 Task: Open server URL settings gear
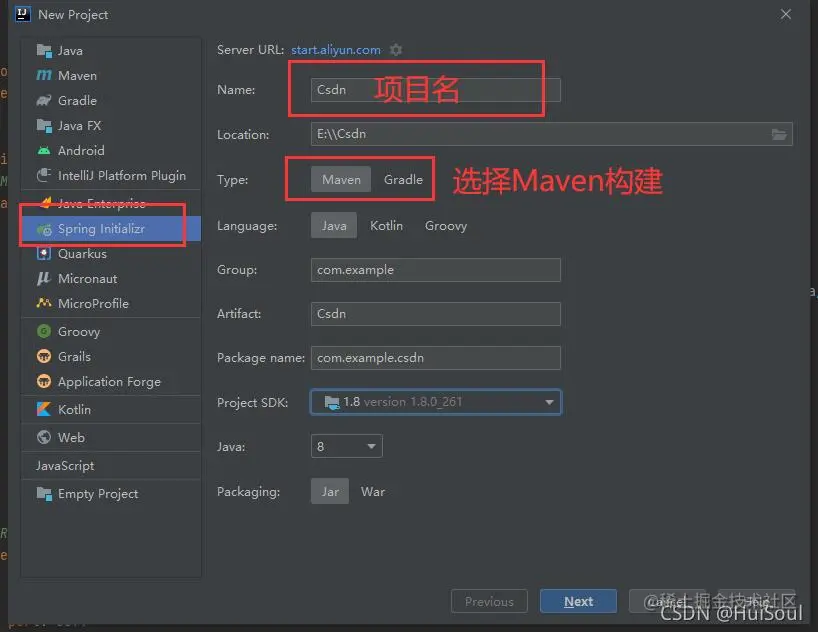396,50
